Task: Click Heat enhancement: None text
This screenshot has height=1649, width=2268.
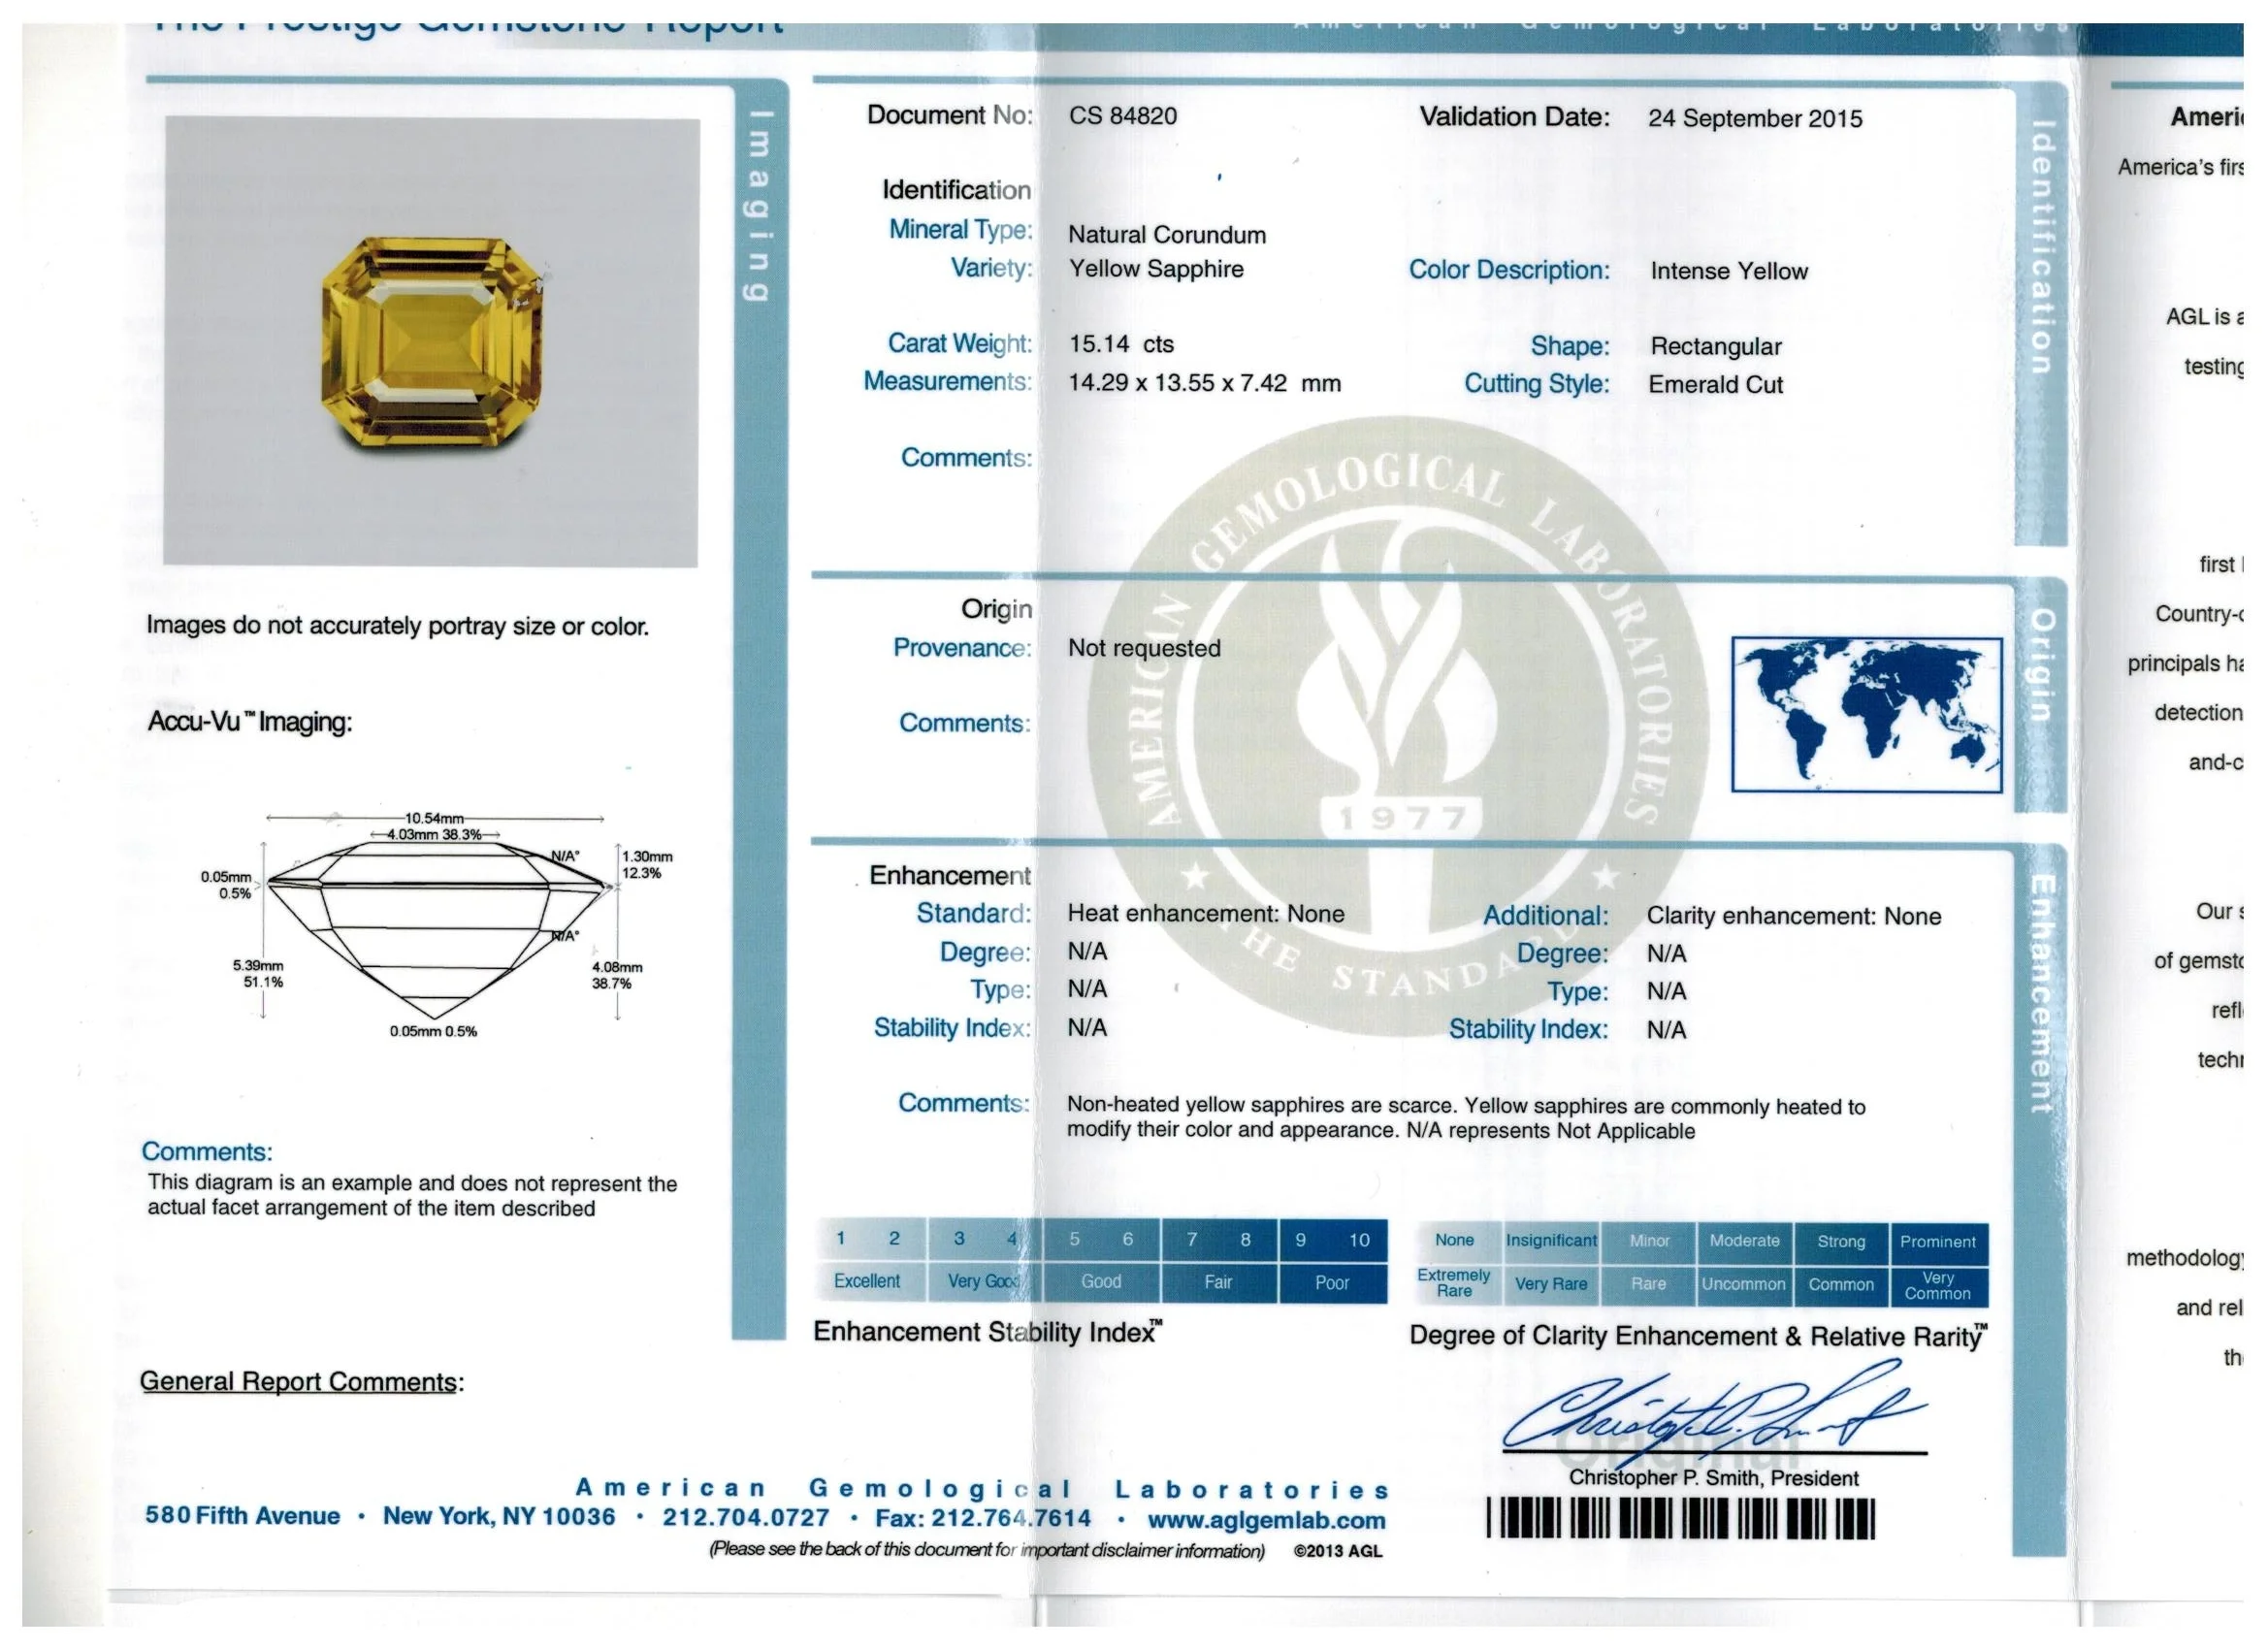Action: tap(1206, 914)
